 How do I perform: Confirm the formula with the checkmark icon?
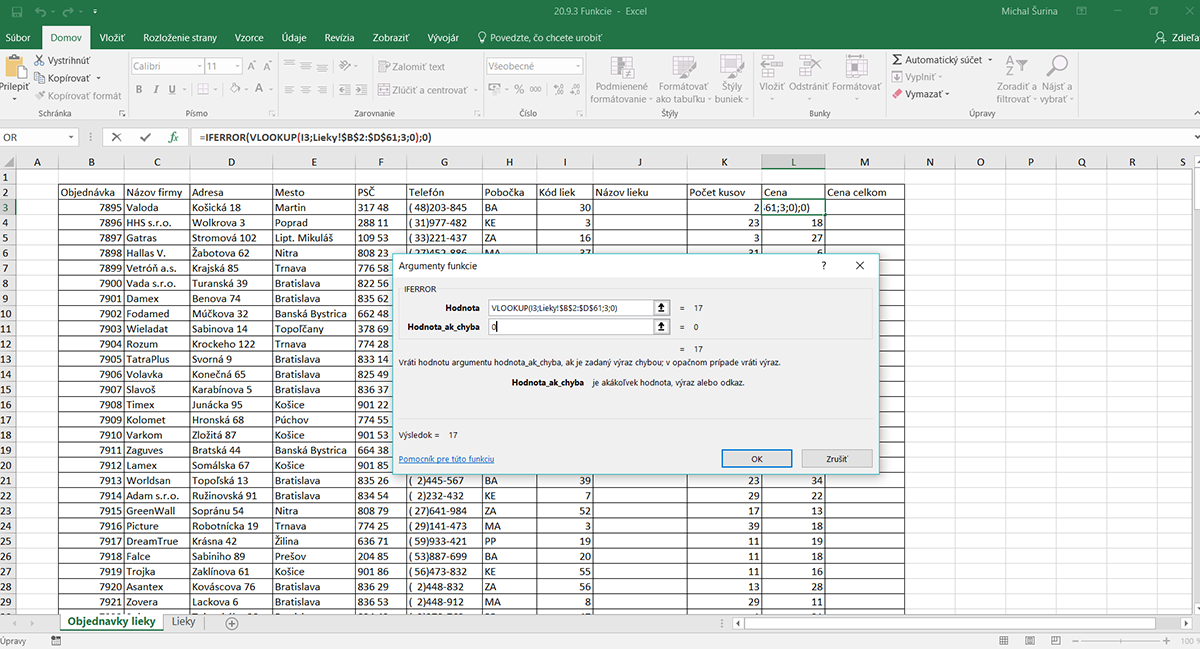point(145,137)
